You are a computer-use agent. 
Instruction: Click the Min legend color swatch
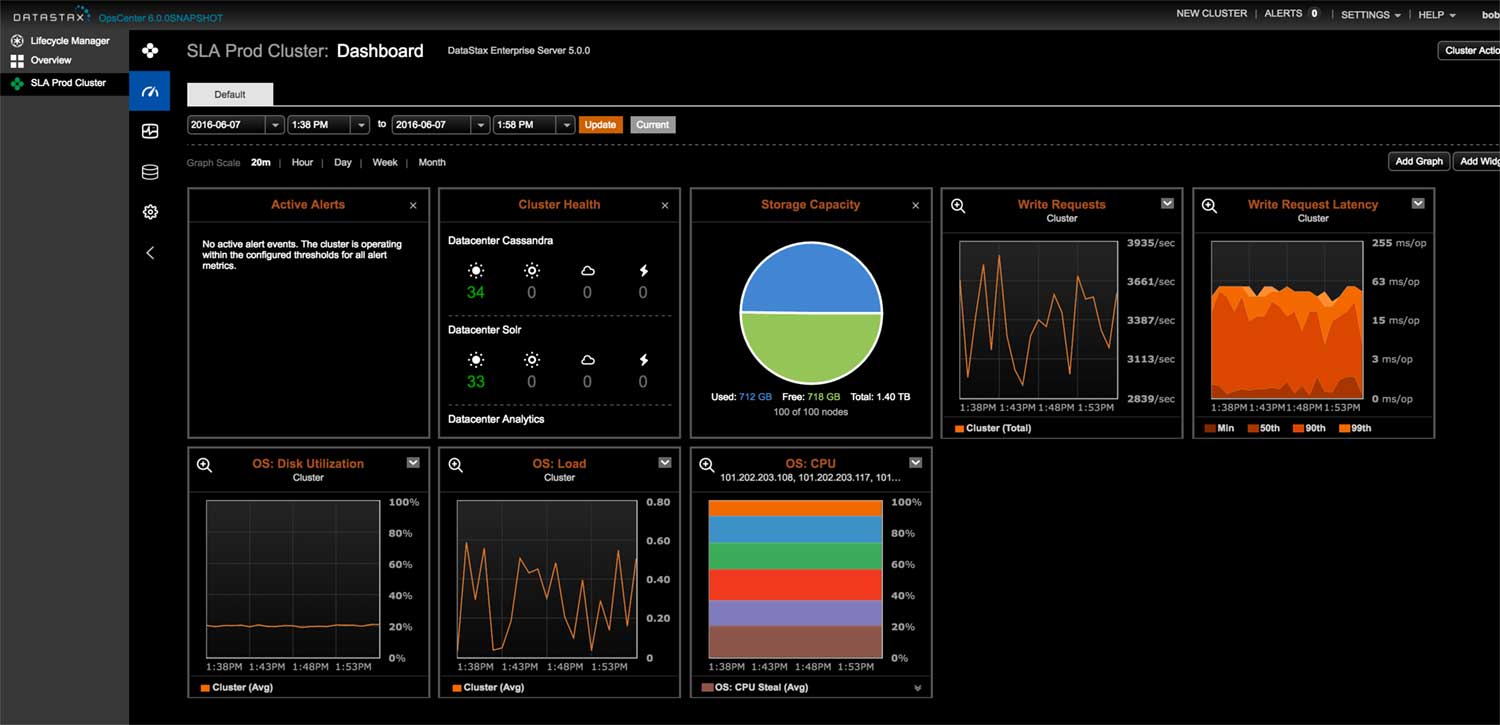point(1210,428)
